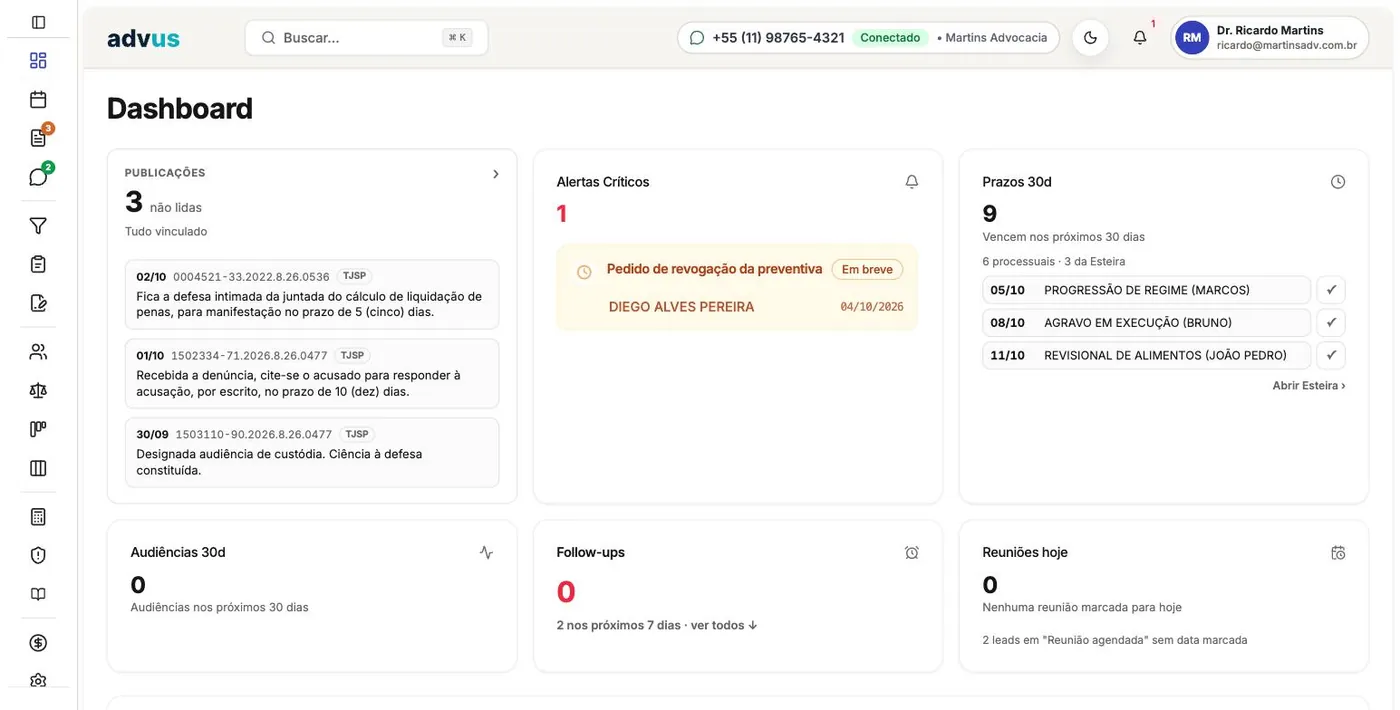Open notifications bell in top bar
The height and width of the screenshot is (710, 1400).
1140,38
